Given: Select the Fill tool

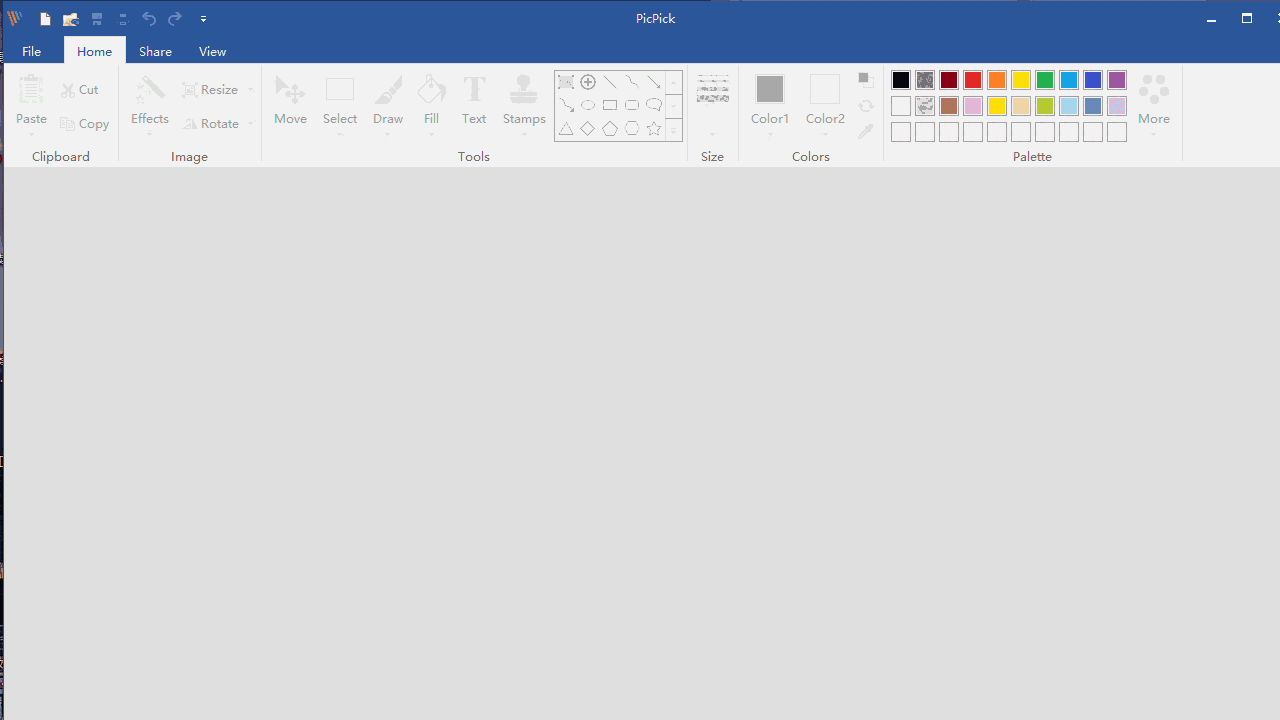Looking at the screenshot, I should (431, 100).
